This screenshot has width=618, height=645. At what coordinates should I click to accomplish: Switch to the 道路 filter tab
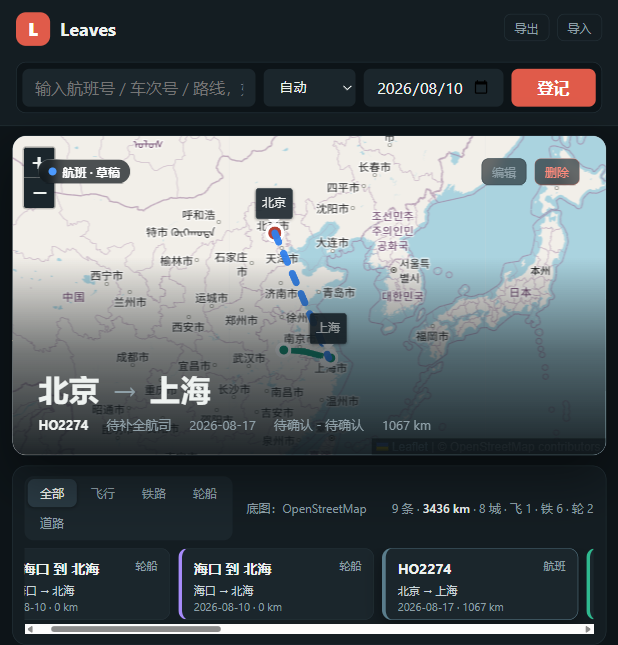pos(52,523)
